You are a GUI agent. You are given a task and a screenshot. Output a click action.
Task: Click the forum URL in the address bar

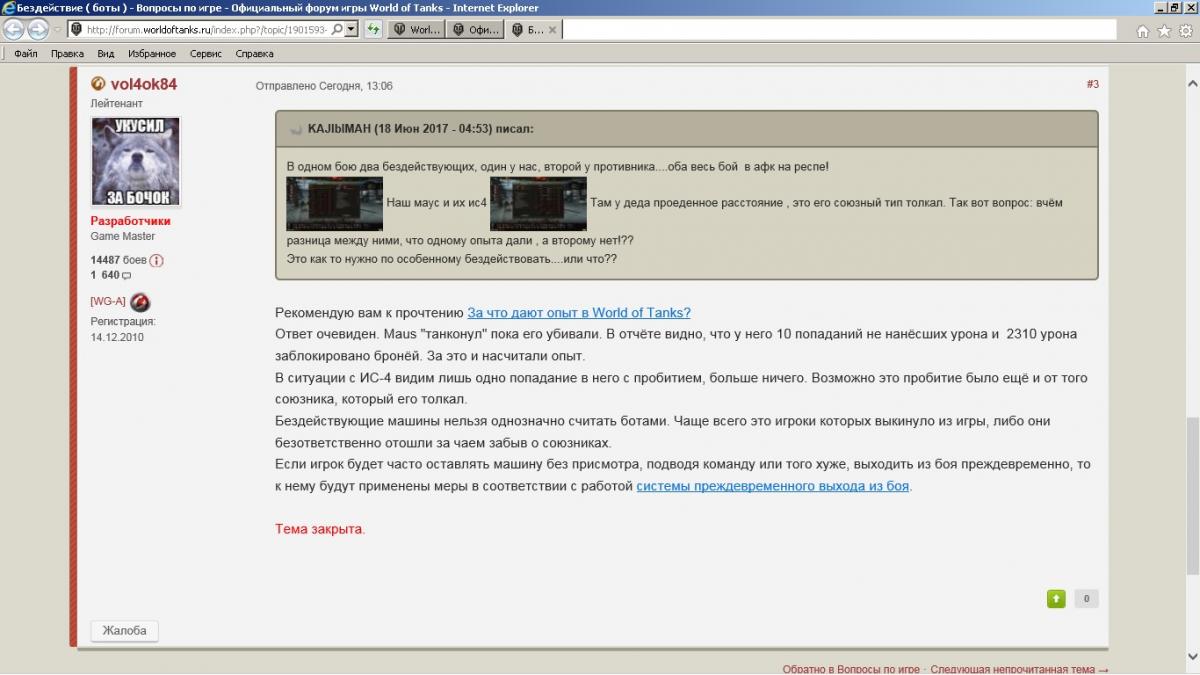point(207,30)
